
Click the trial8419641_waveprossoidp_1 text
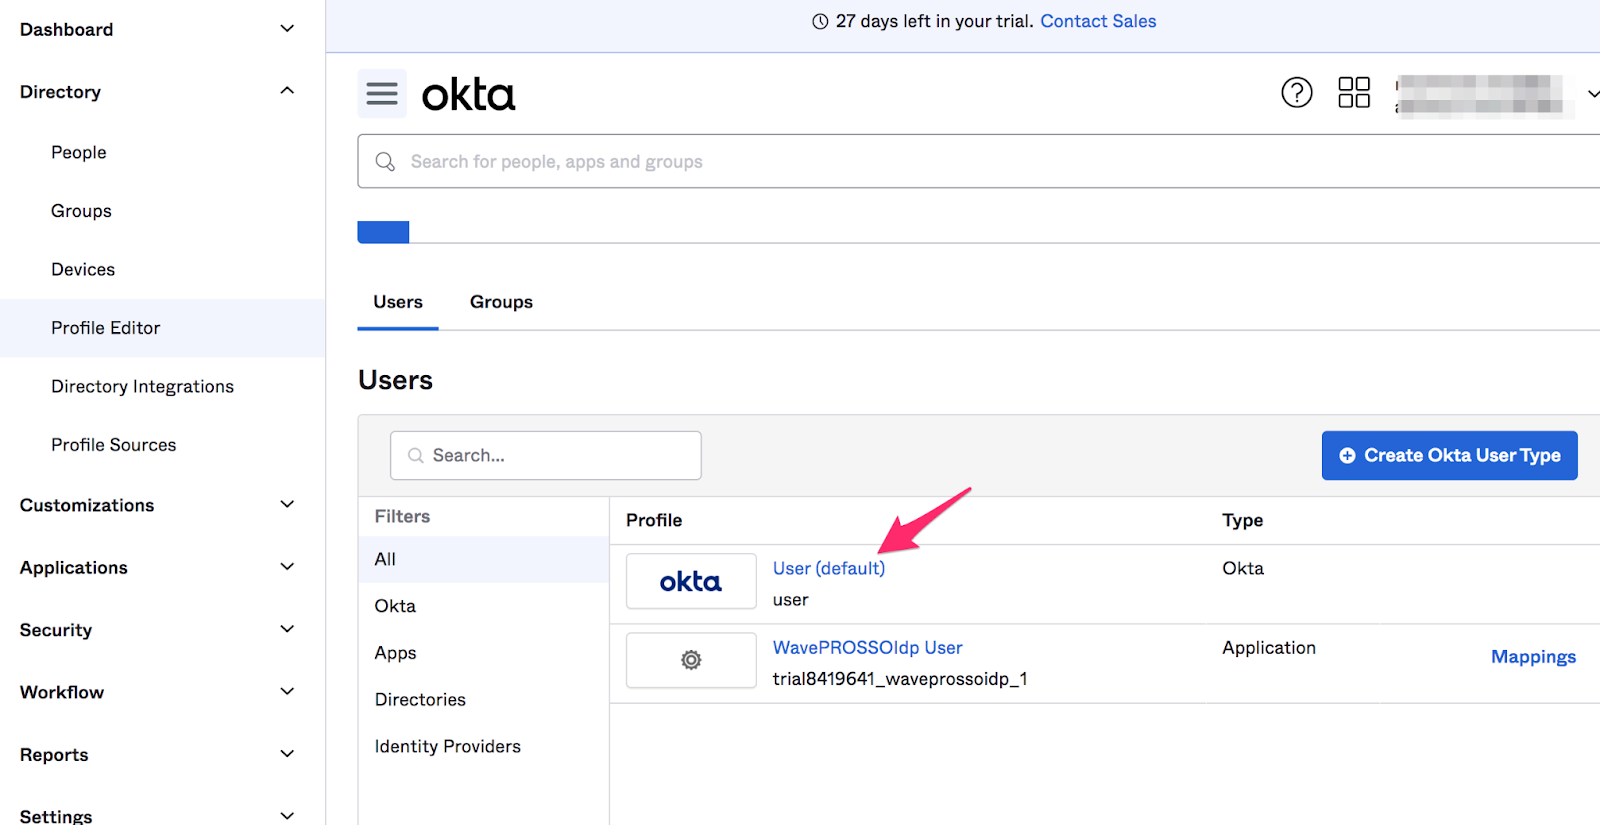900,679
